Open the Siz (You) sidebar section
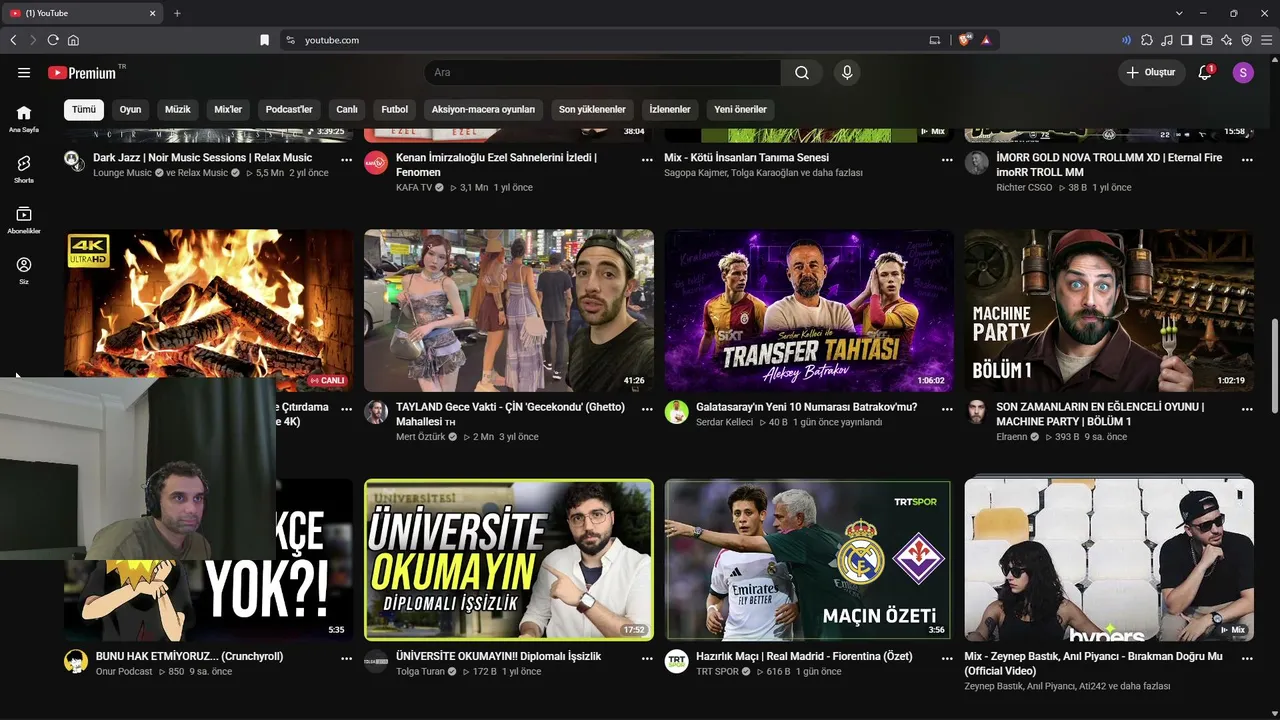The image size is (1280, 720). (x=24, y=270)
